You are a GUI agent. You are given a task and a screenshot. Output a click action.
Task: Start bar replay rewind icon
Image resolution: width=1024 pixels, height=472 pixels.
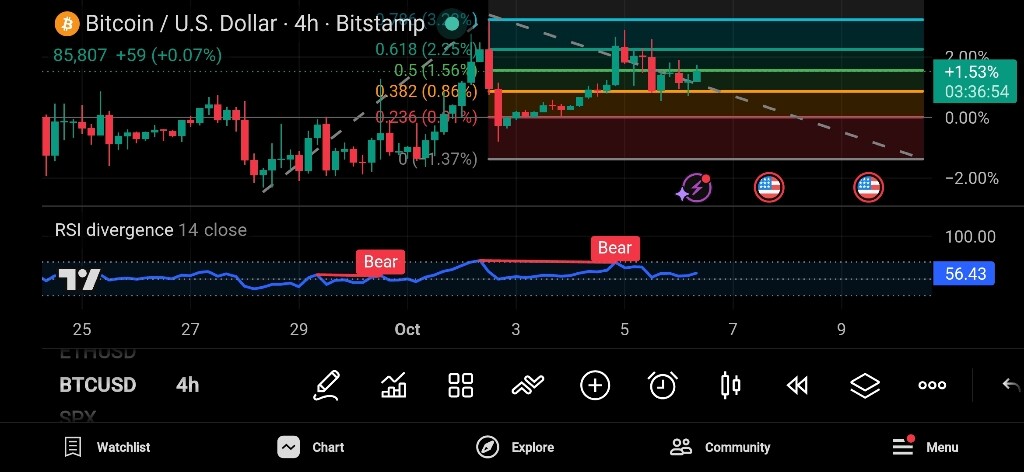click(797, 386)
